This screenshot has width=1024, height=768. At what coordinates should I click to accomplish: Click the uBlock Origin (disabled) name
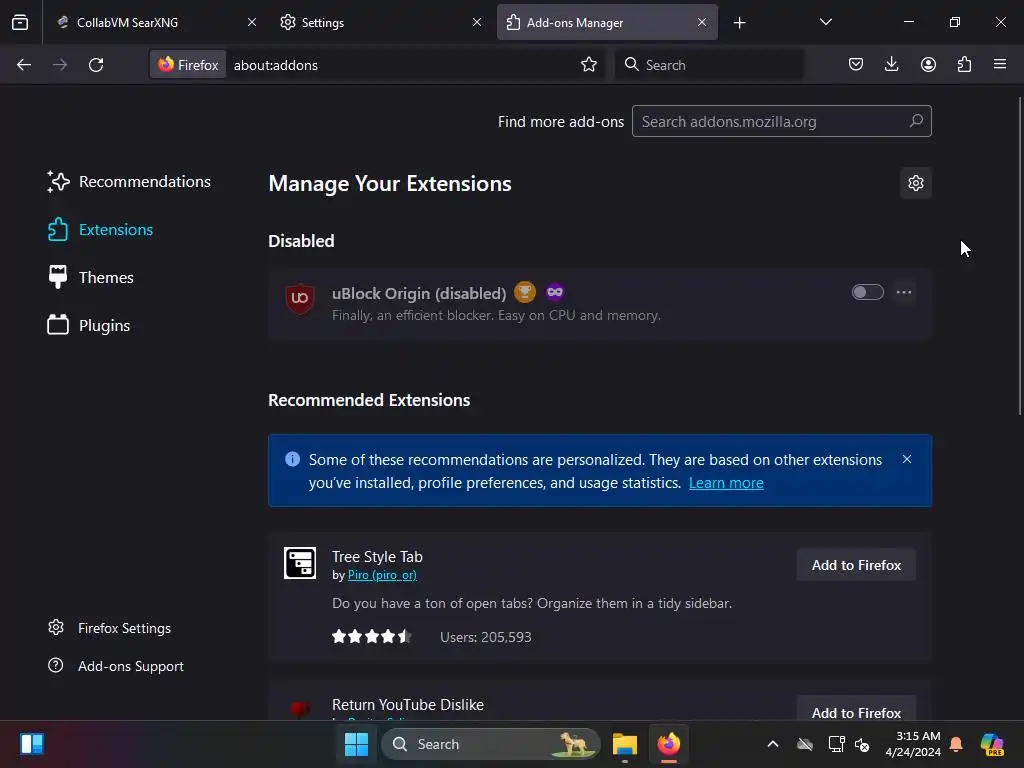(419, 293)
